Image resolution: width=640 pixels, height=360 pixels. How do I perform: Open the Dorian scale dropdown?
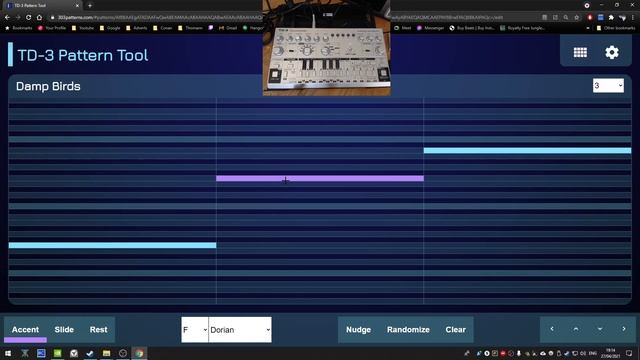pyautogui.click(x=240, y=330)
